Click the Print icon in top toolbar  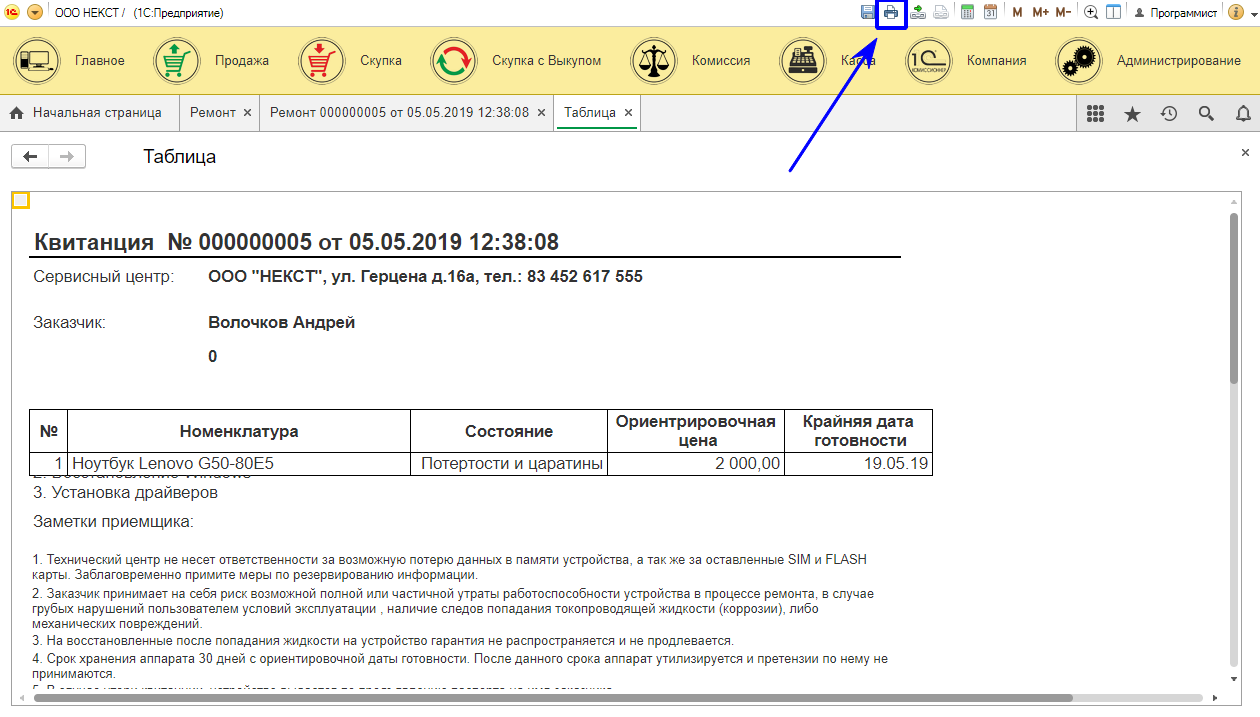point(891,13)
